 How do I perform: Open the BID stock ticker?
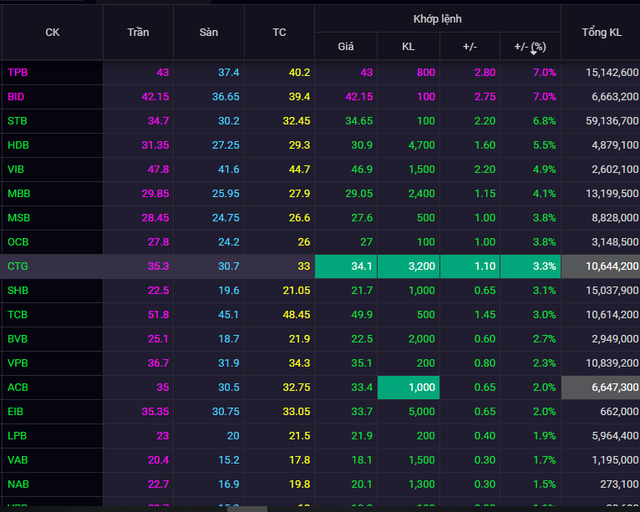pyautogui.click(x=17, y=96)
